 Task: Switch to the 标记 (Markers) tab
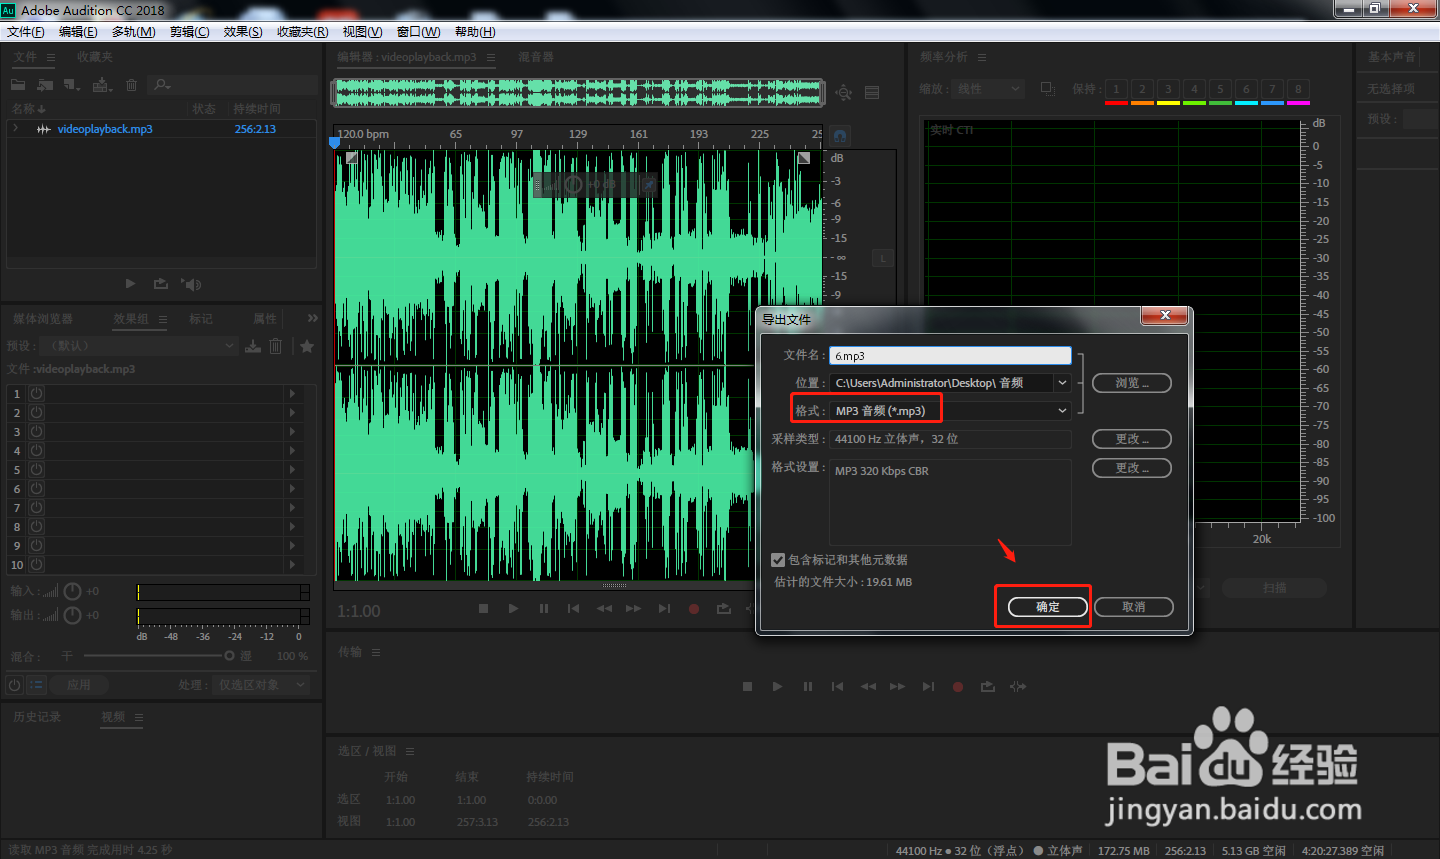(x=201, y=319)
